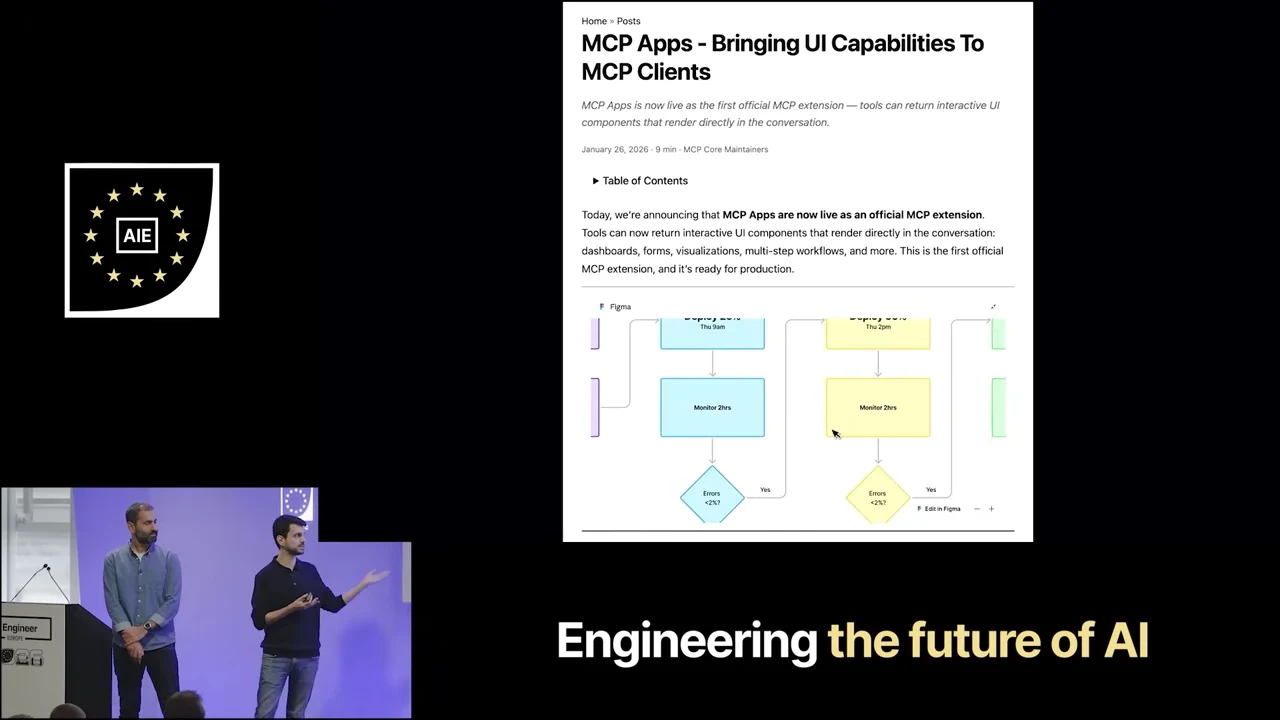The image size is (1280, 720).
Task: Click the MCP Core Maintainers author text
Action: click(x=726, y=150)
